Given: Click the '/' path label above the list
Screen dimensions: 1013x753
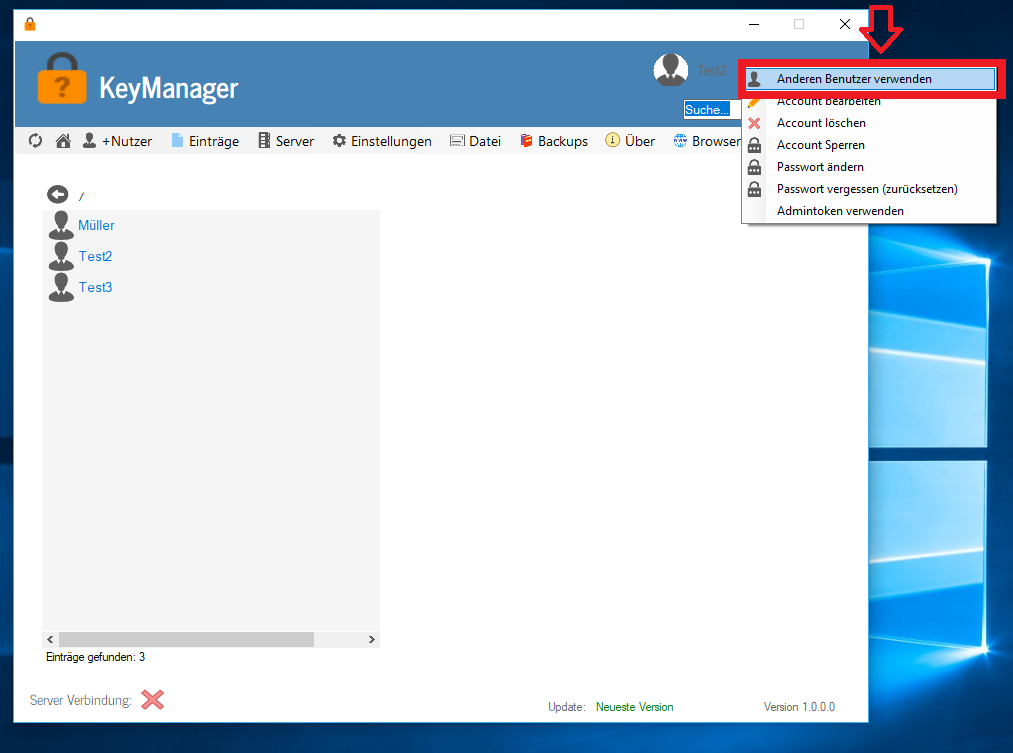Looking at the screenshot, I should [81, 196].
